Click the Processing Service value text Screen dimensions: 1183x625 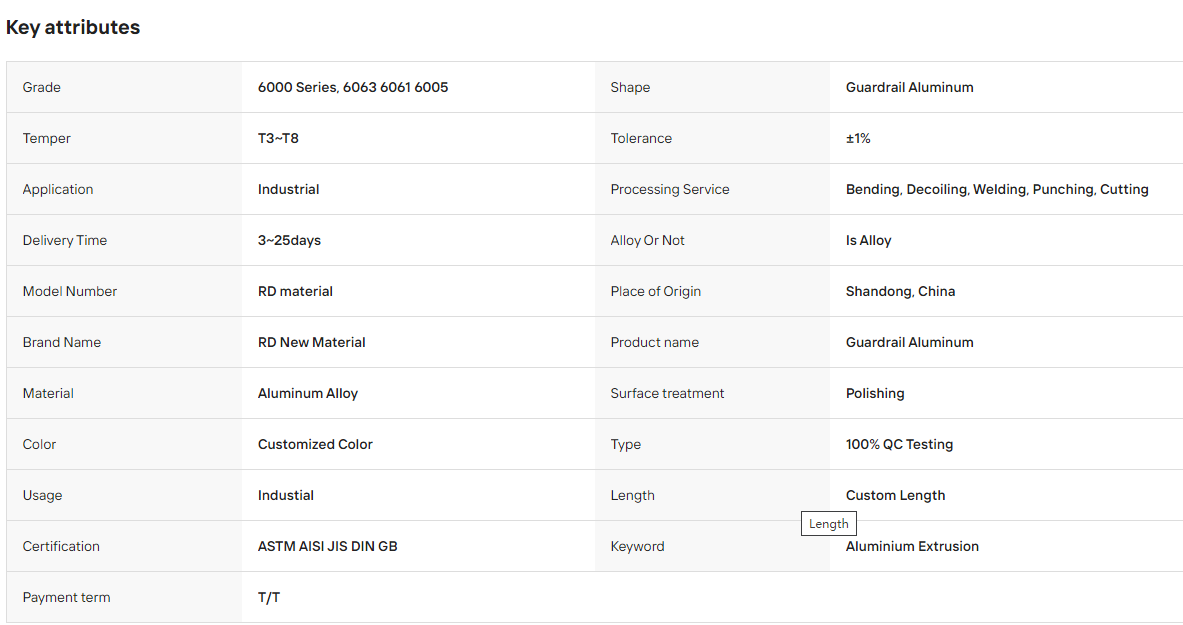click(997, 189)
